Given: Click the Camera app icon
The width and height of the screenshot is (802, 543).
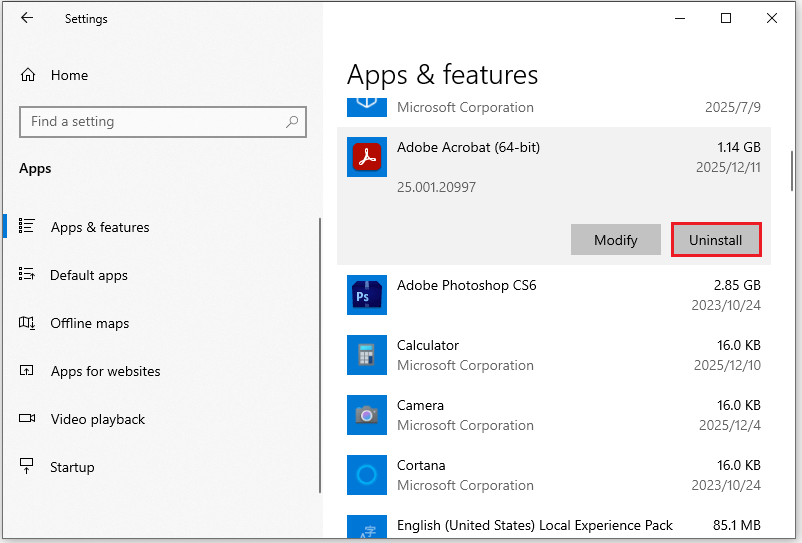Looking at the screenshot, I should [367, 415].
